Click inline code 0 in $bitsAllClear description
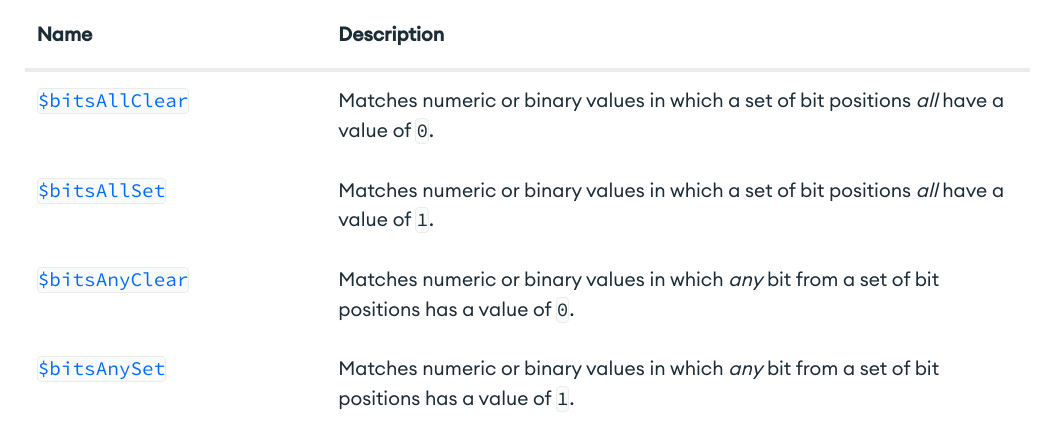This screenshot has width=1057, height=426. pos(421,131)
